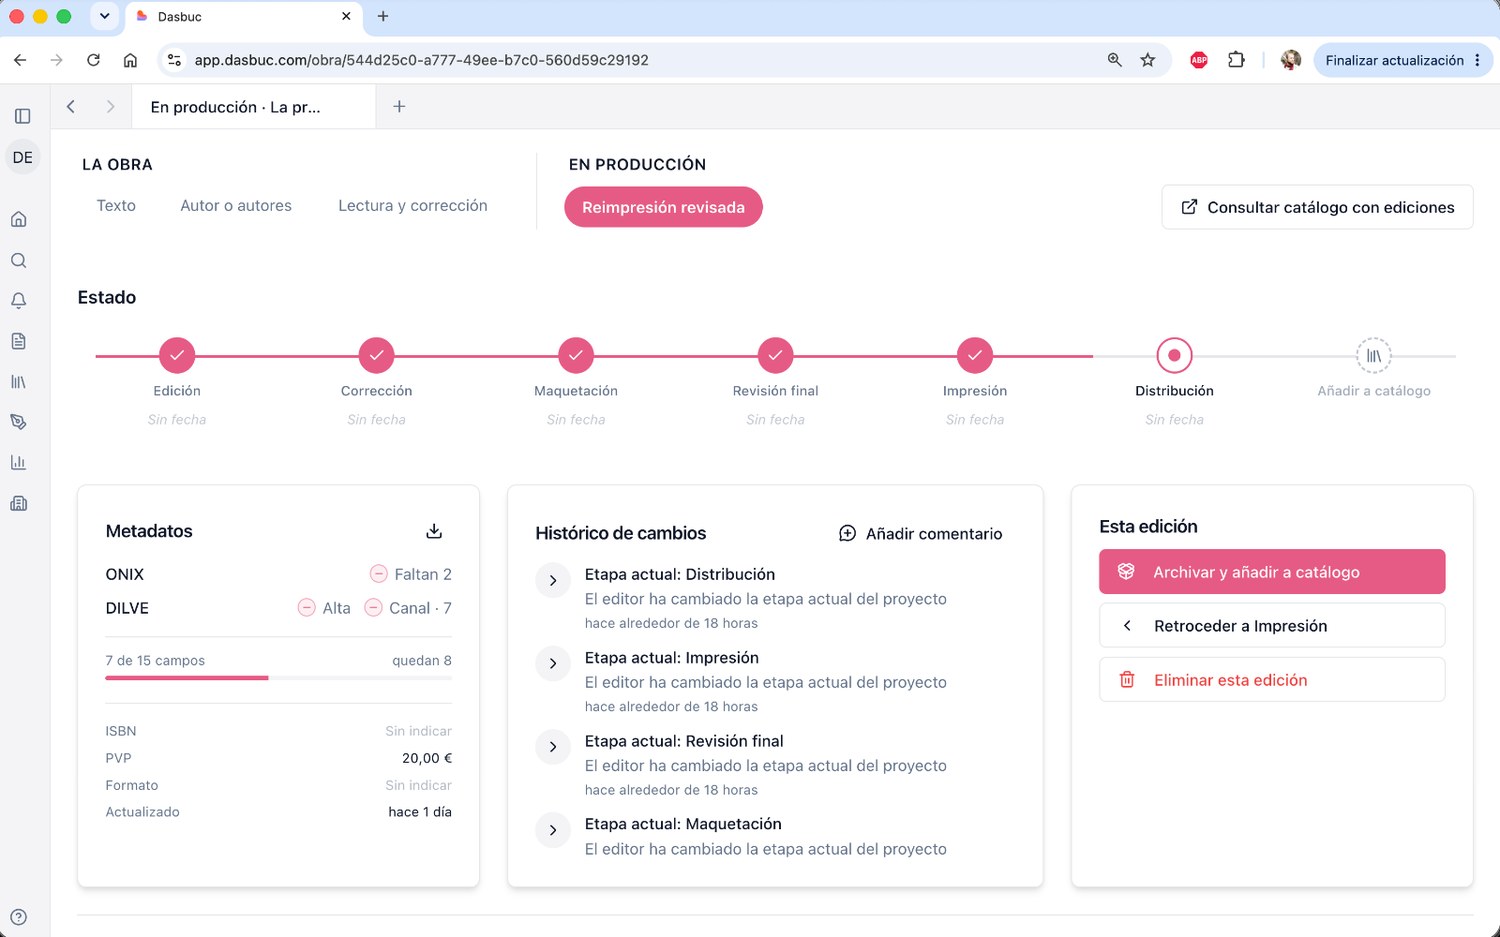This screenshot has height=937, width=1500.
Task: Click the DE avatar in the sidebar
Action: [22, 158]
